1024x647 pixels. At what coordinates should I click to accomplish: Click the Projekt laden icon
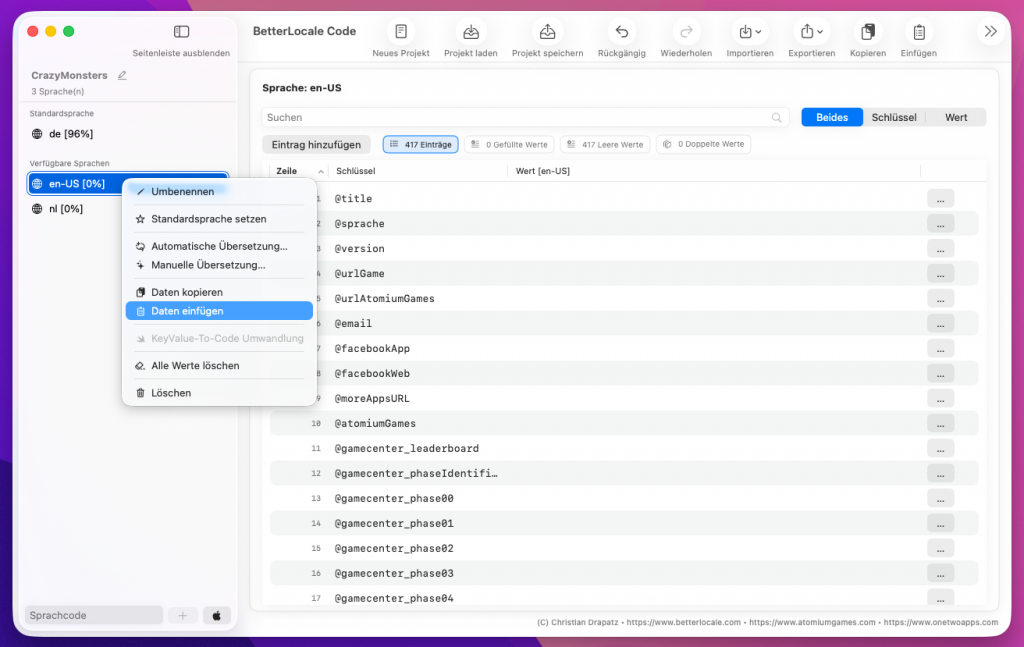[x=470, y=32]
